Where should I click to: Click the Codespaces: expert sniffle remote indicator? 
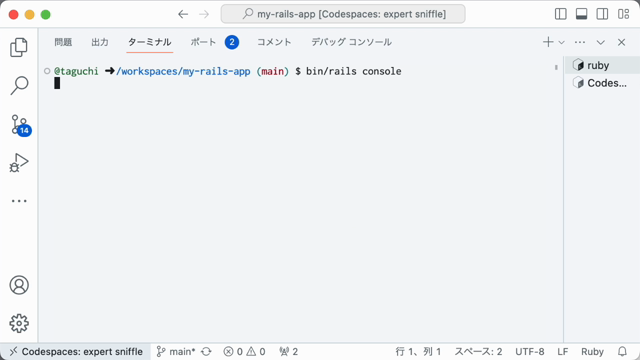coord(76,351)
